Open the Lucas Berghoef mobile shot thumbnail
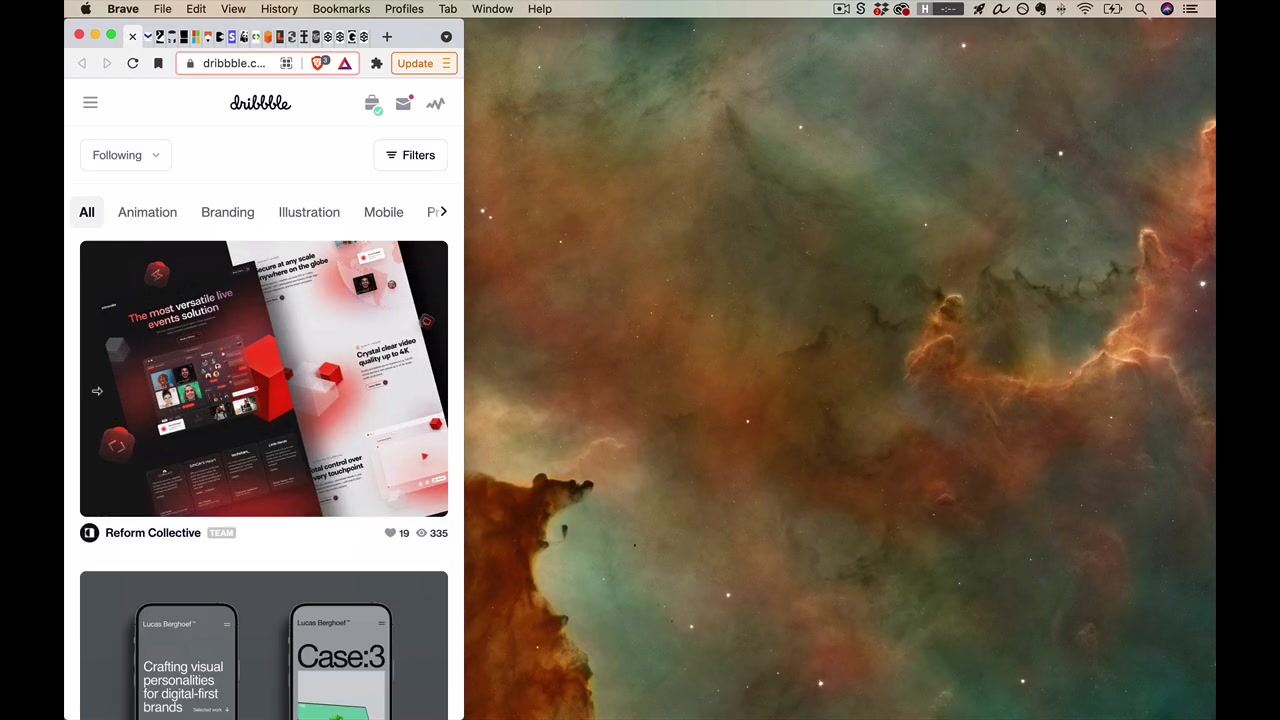This screenshot has height=720, width=1280. pos(264,645)
